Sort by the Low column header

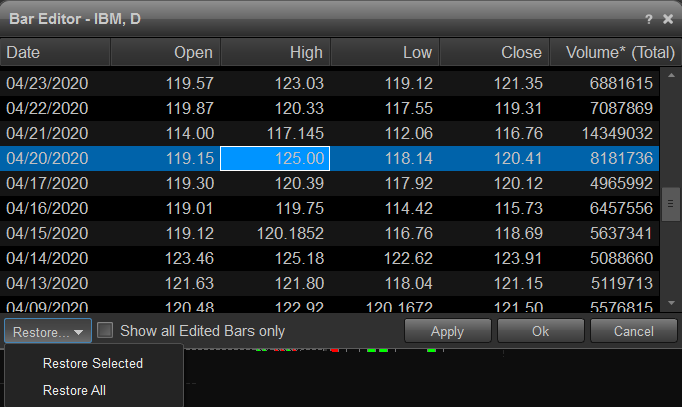point(385,52)
